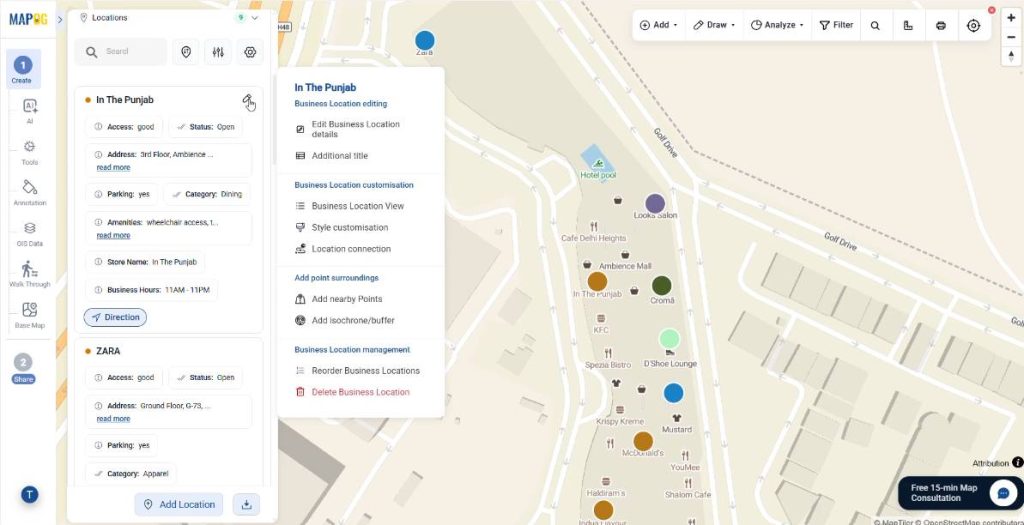
Task: Open the Analyze dropdown menu
Action: tap(776, 25)
